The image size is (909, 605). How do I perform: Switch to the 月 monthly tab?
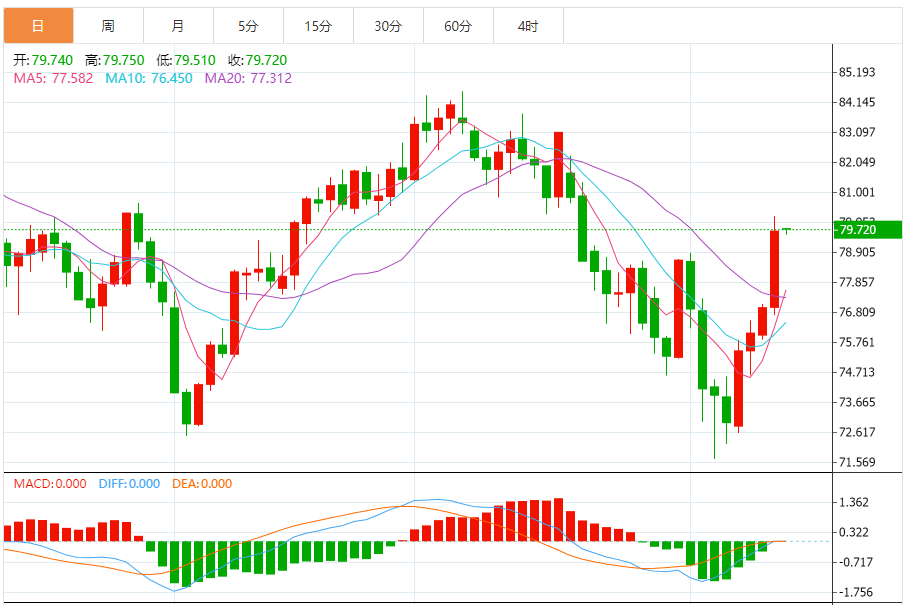[x=179, y=25]
